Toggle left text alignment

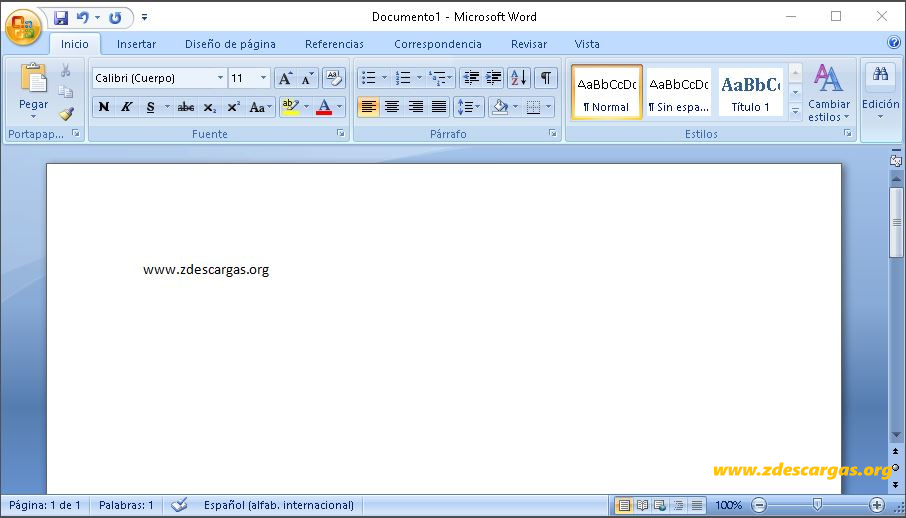tap(369, 107)
